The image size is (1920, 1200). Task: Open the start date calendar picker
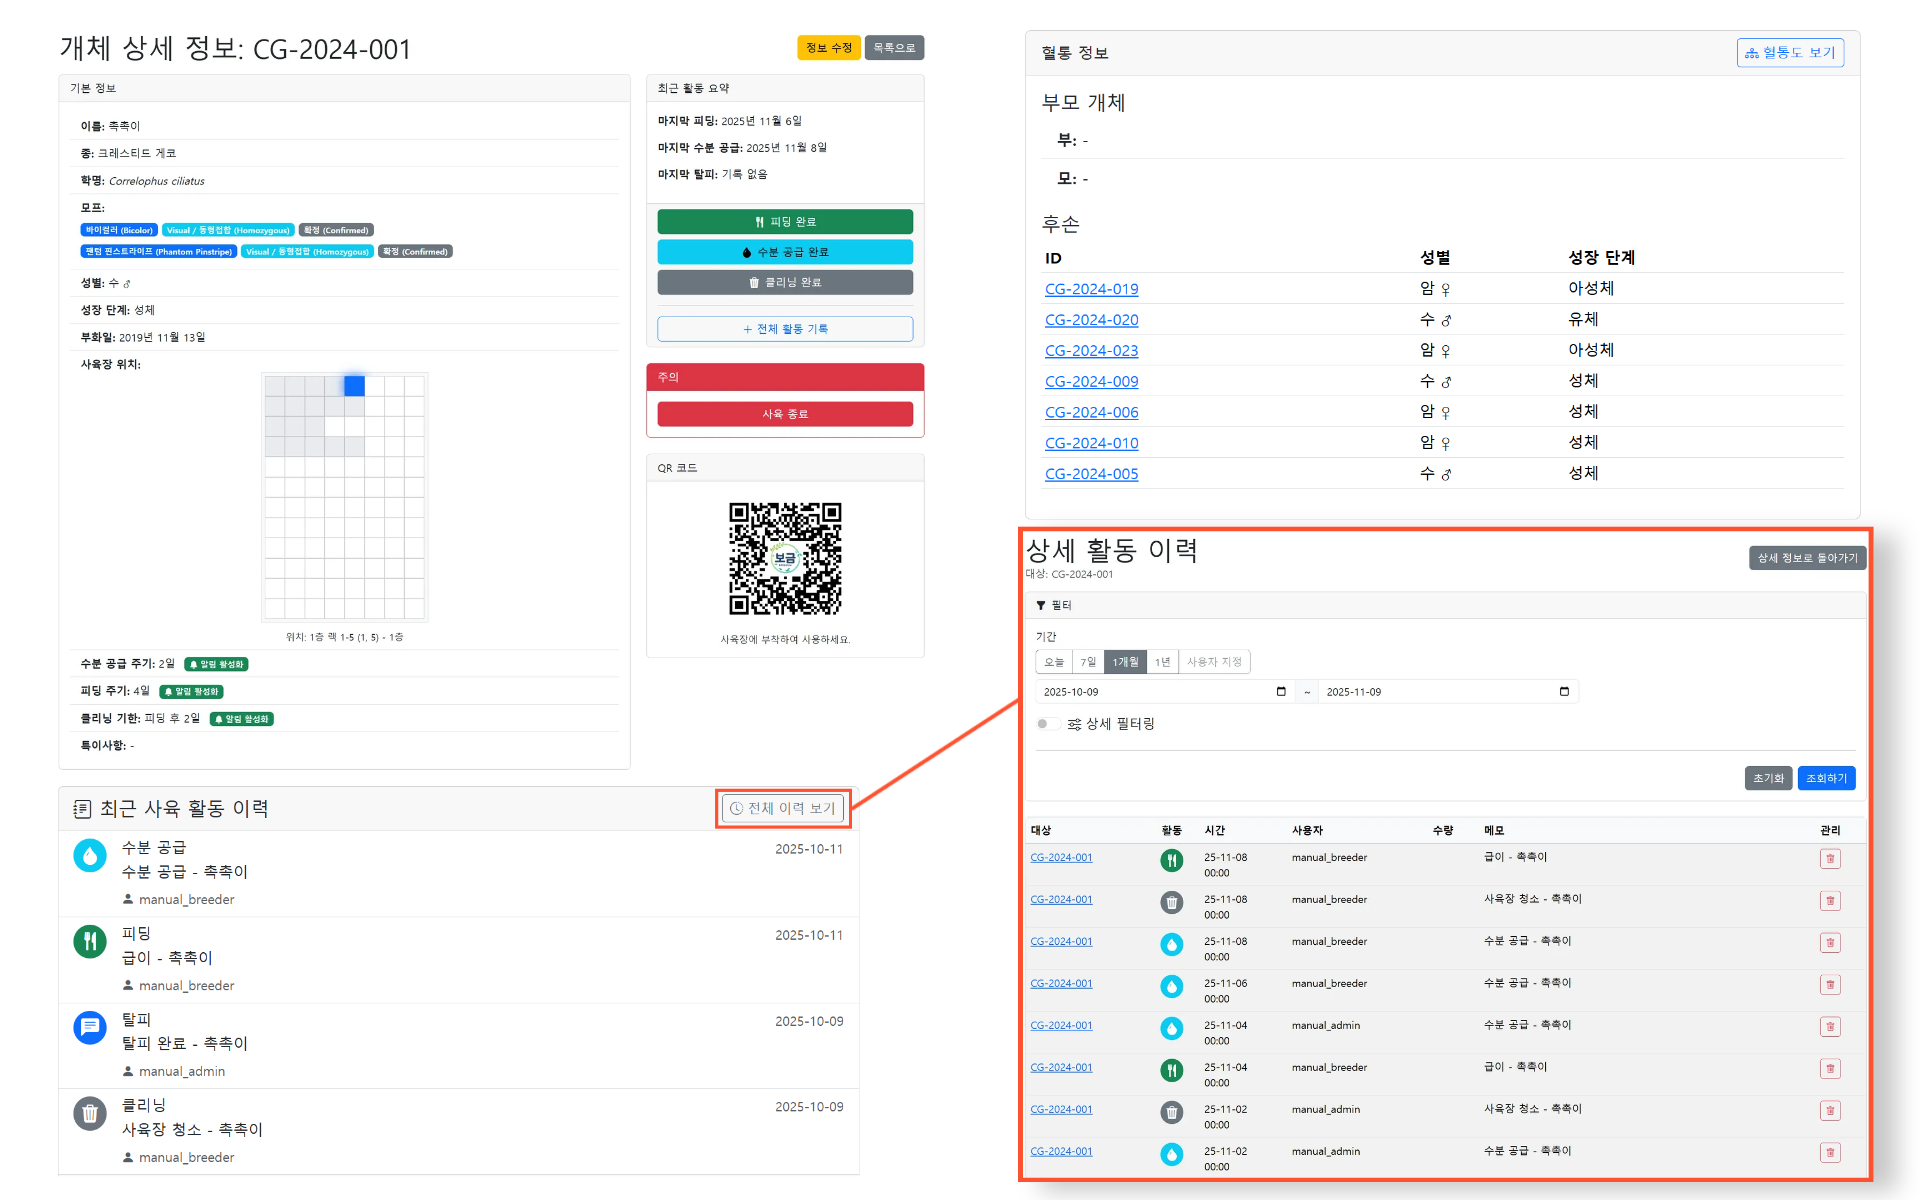click(1281, 691)
